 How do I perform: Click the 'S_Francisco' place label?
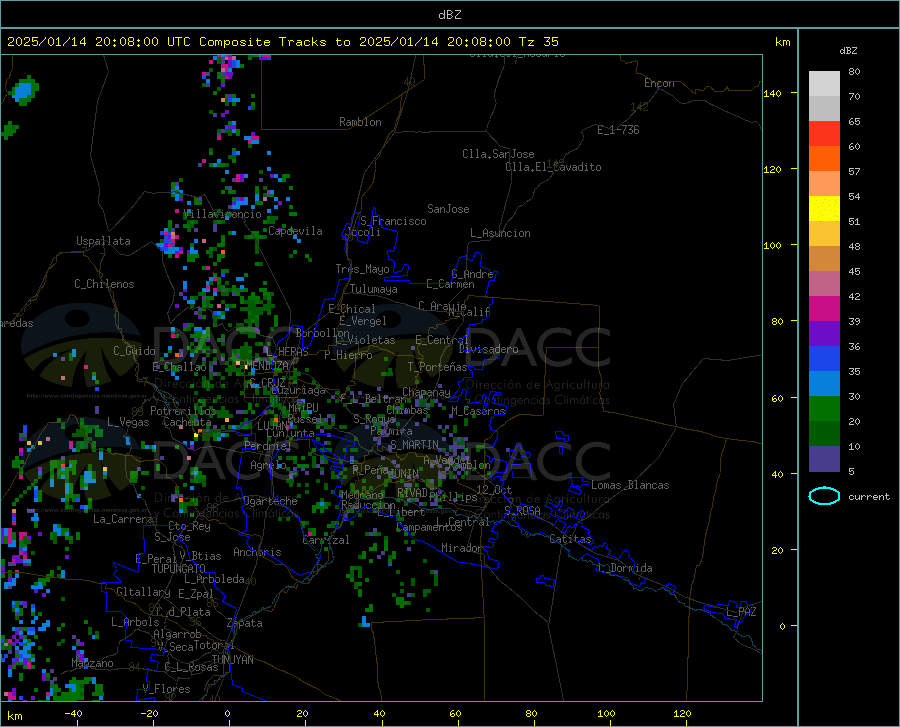(x=394, y=221)
